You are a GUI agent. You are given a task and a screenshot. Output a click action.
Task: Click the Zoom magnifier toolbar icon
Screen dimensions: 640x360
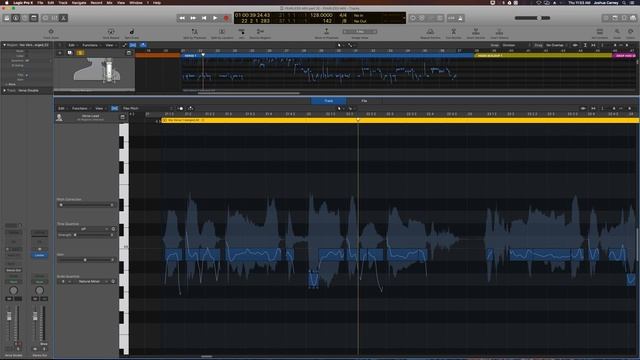click(x=617, y=33)
